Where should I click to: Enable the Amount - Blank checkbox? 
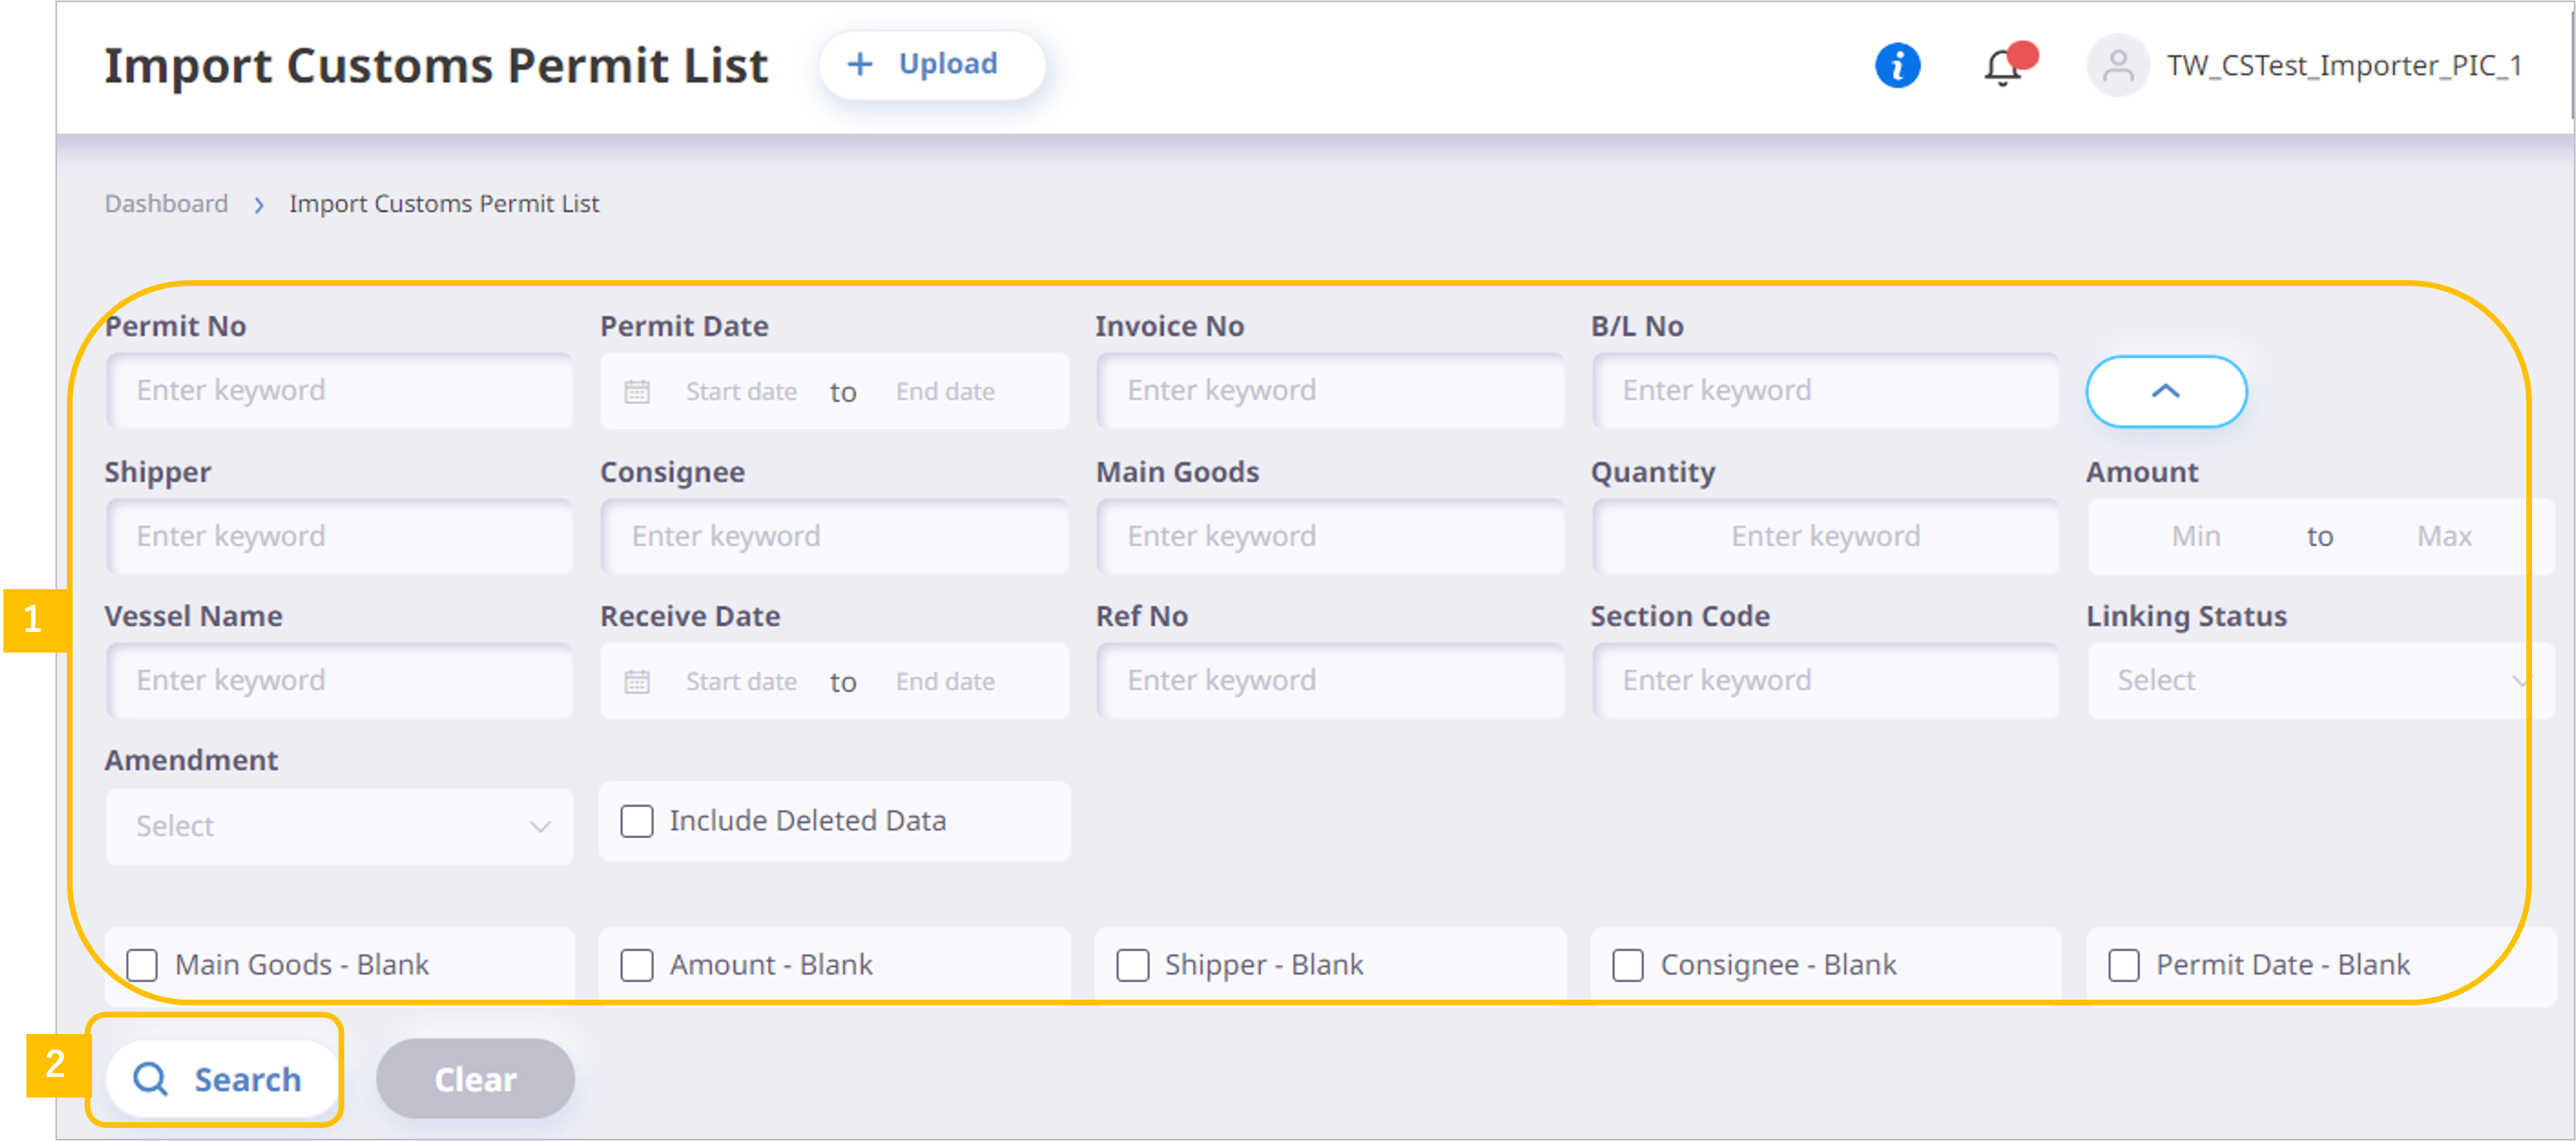tap(636, 965)
